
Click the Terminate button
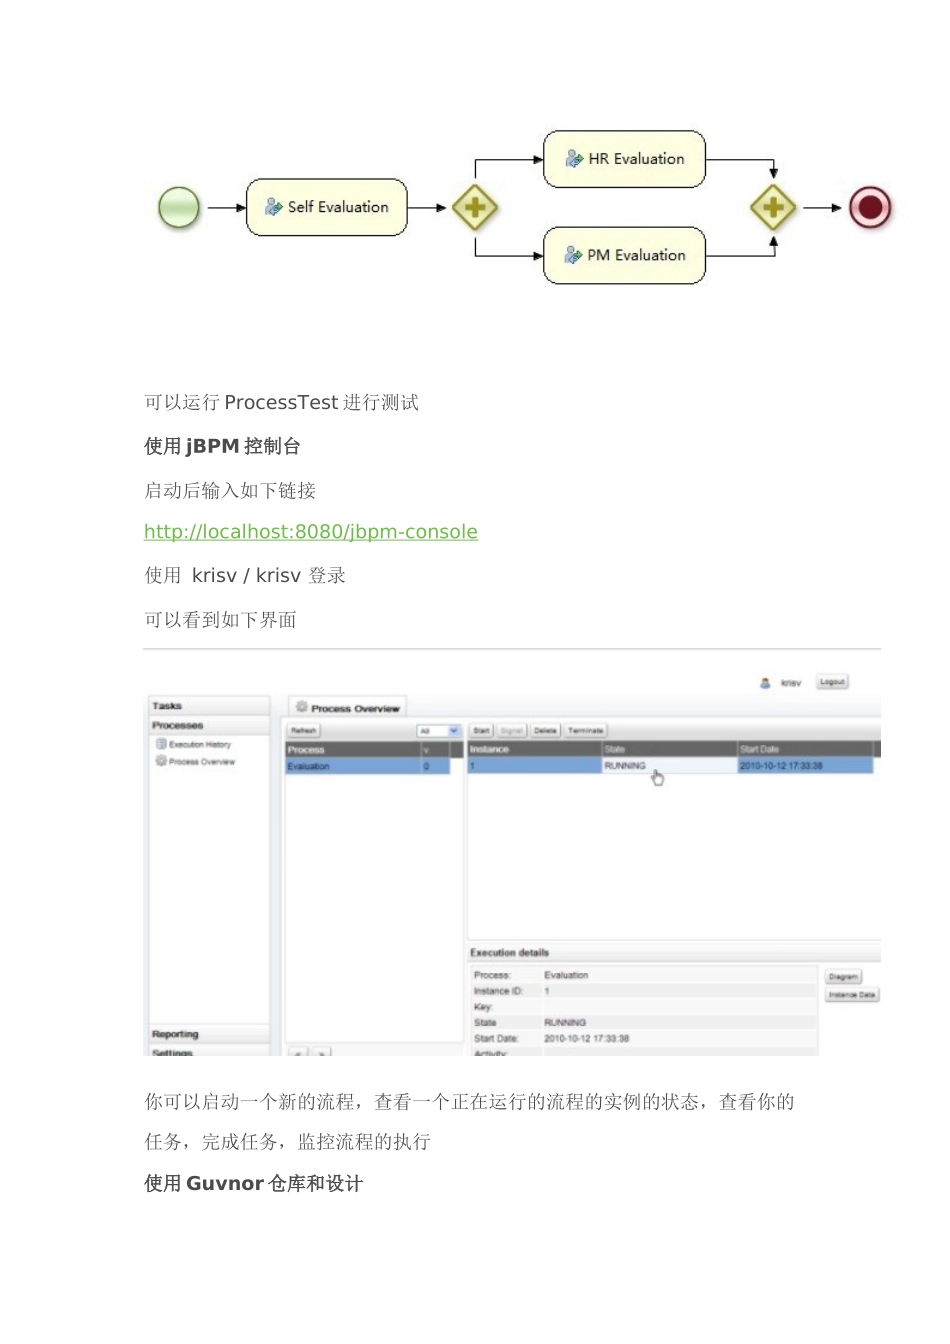pyautogui.click(x=586, y=731)
